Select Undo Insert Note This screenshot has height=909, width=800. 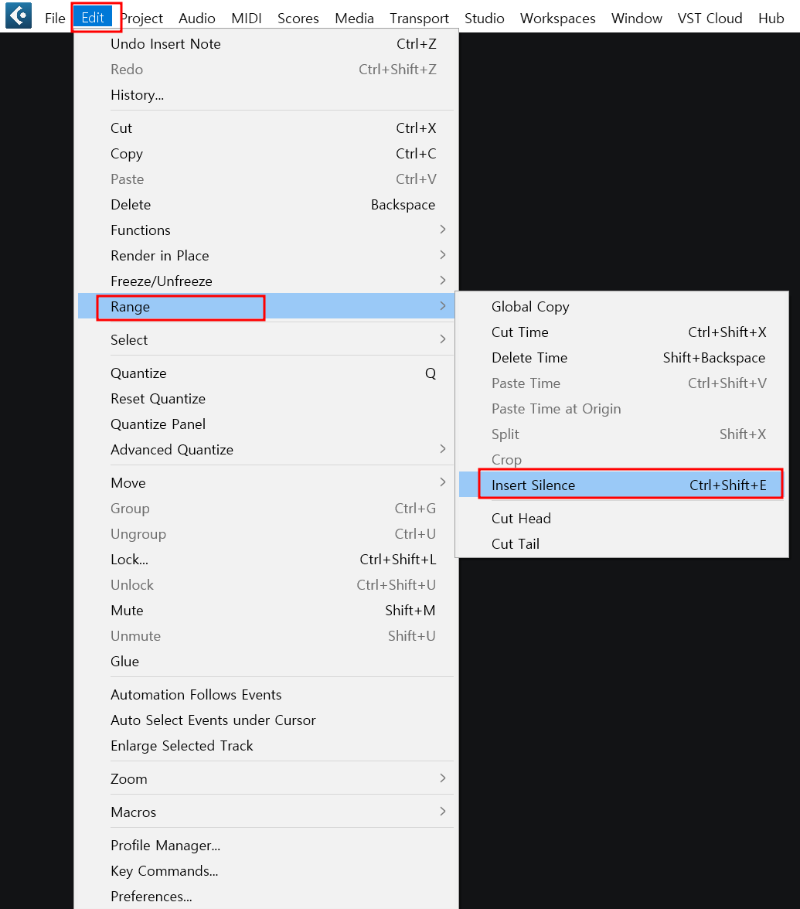(x=267, y=43)
